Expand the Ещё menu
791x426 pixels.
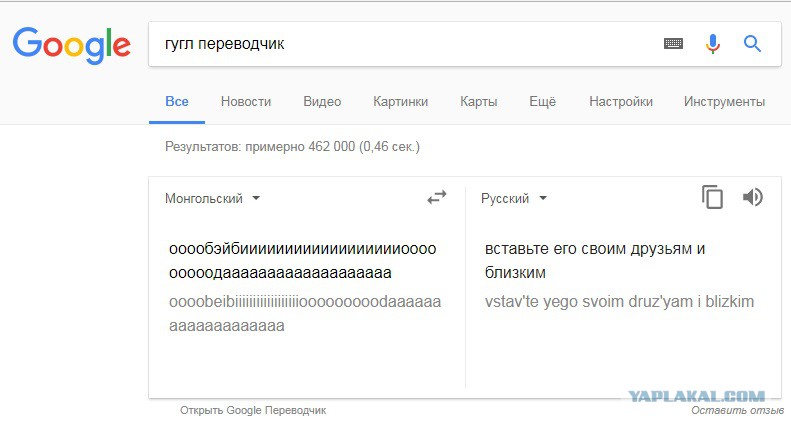542,101
